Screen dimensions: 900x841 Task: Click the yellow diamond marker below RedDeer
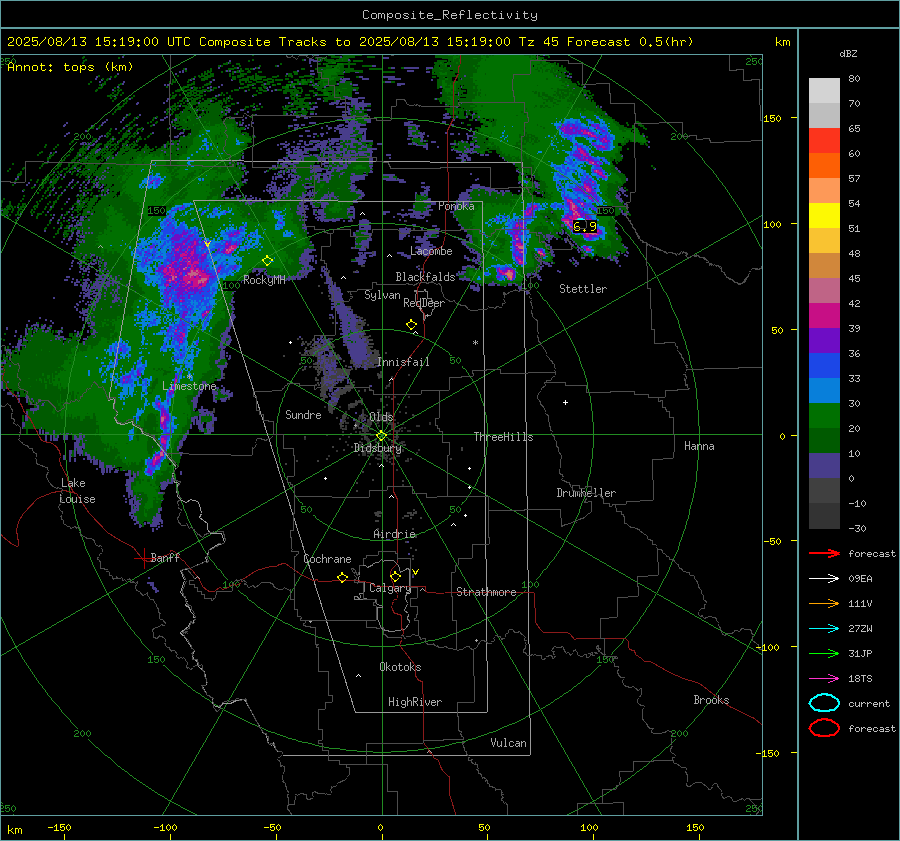click(x=411, y=325)
